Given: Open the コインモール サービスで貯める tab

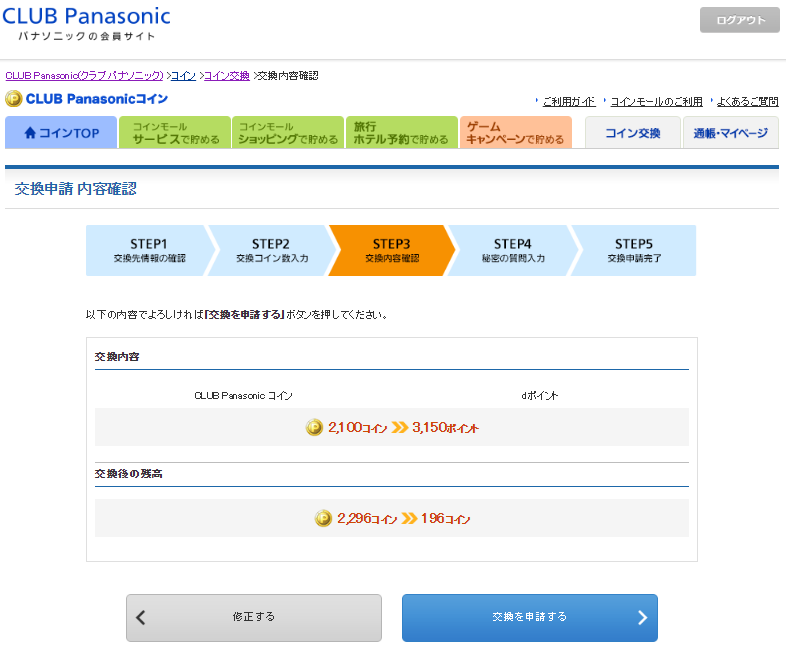Looking at the screenshot, I should pos(175,132).
